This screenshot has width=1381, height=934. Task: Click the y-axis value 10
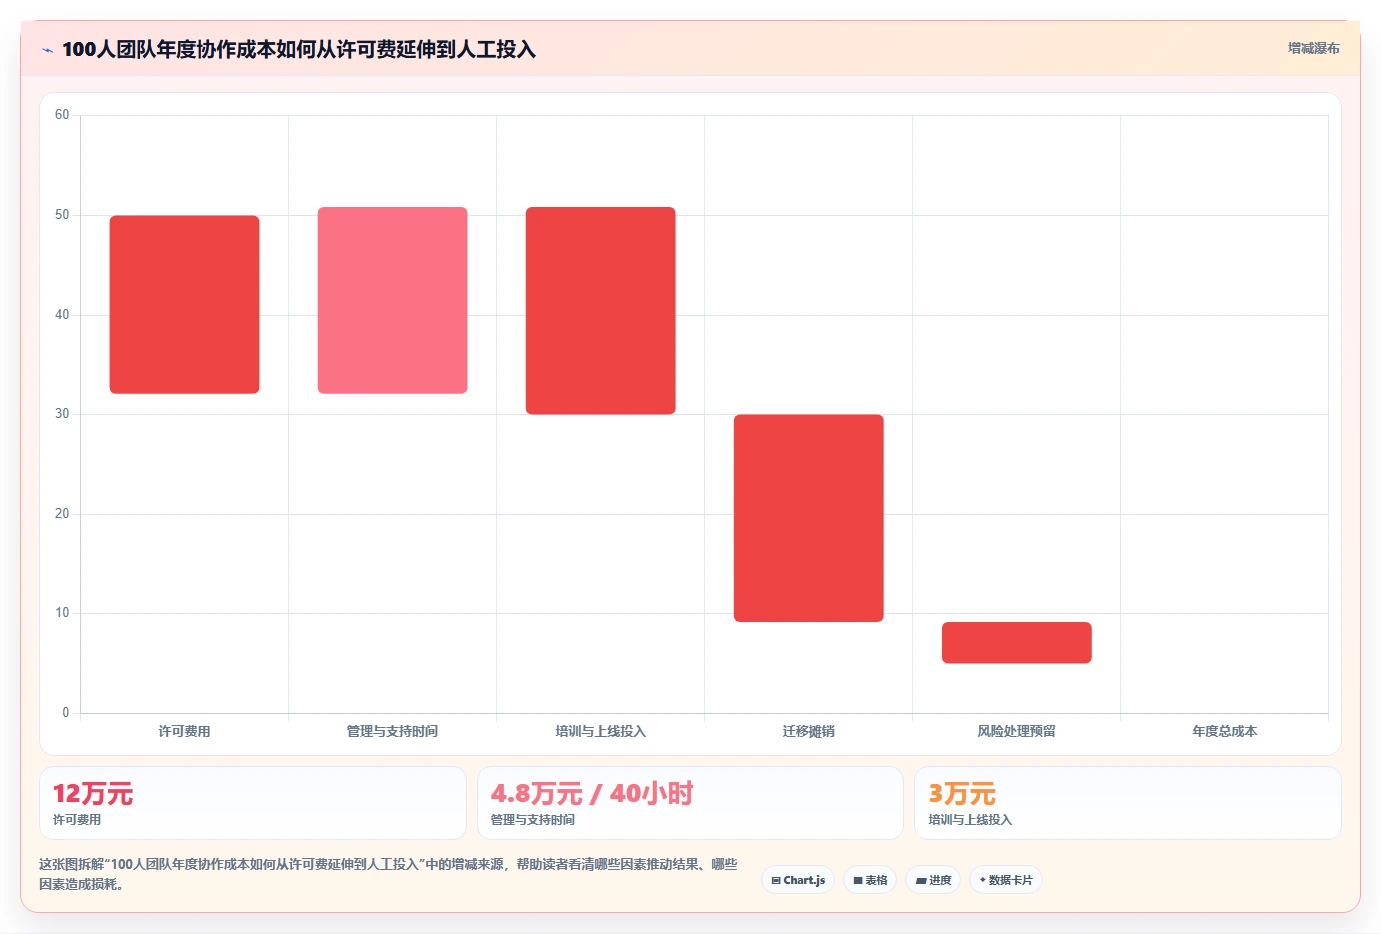pos(62,613)
